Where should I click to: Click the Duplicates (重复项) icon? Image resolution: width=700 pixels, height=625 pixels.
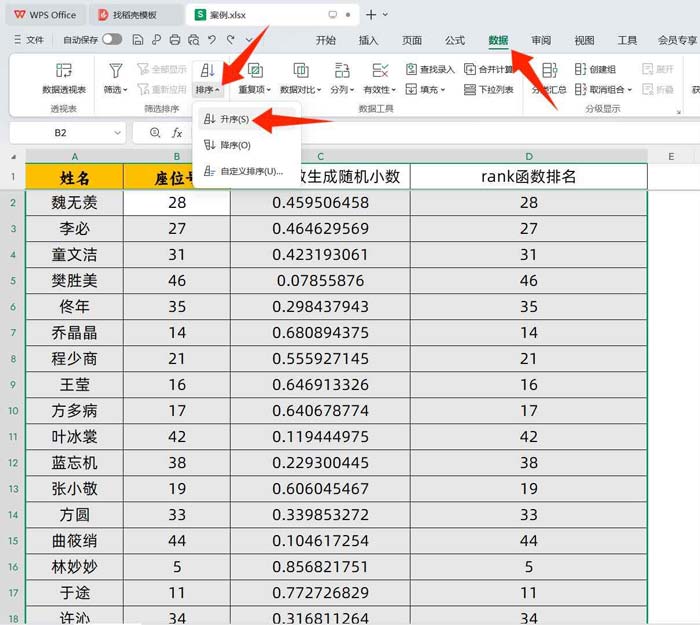(x=254, y=70)
